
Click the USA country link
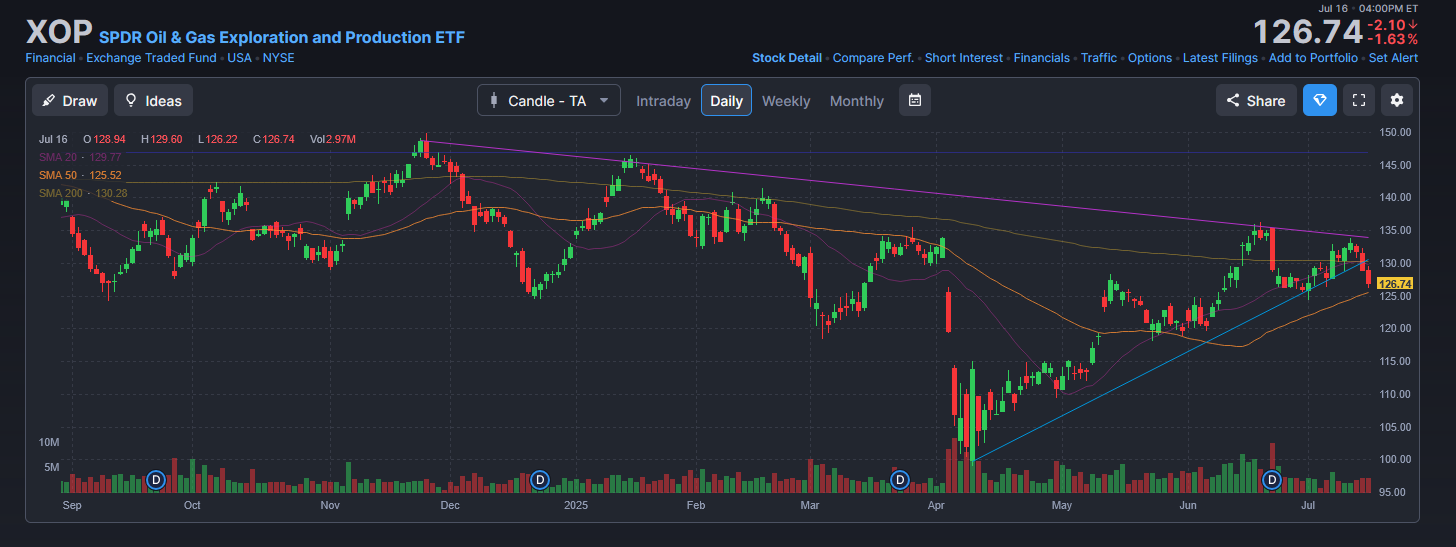pyautogui.click(x=239, y=58)
